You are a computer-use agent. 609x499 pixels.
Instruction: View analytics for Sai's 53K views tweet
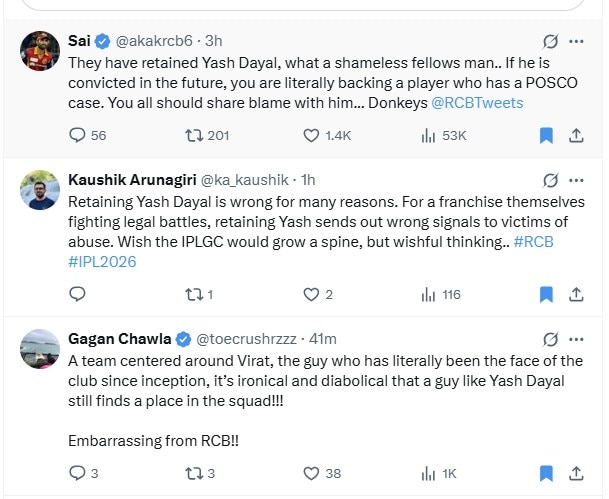point(429,135)
